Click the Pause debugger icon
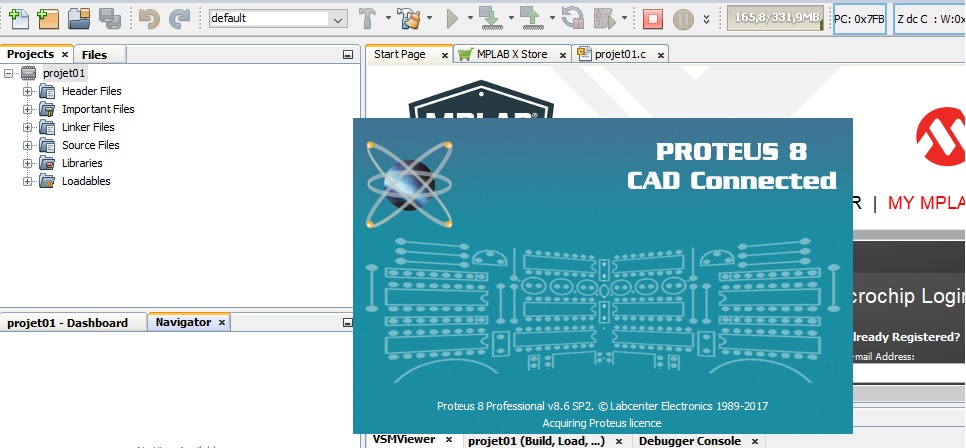 pos(683,18)
